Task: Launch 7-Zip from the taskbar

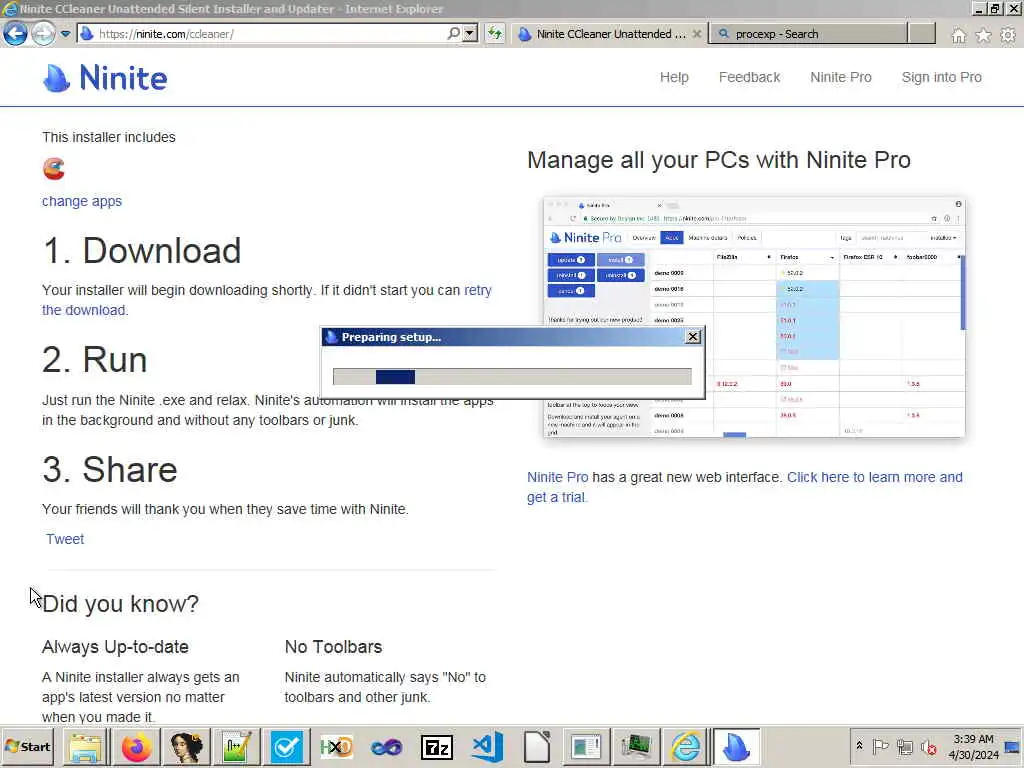Action: (x=437, y=746)
